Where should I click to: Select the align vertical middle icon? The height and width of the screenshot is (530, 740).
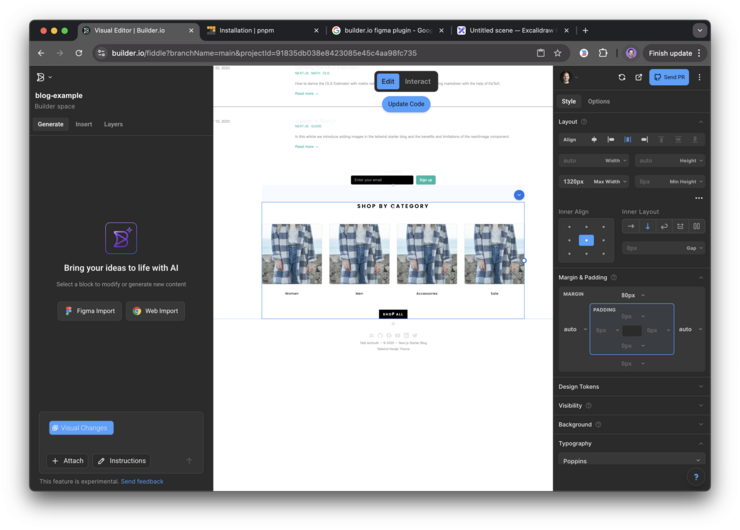pyautogui.click(x=678, y=139)
